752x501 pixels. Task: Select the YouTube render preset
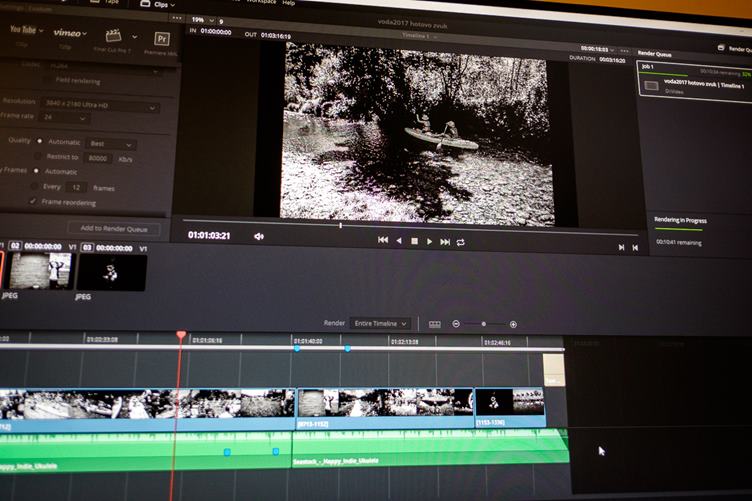coord(23,30)
